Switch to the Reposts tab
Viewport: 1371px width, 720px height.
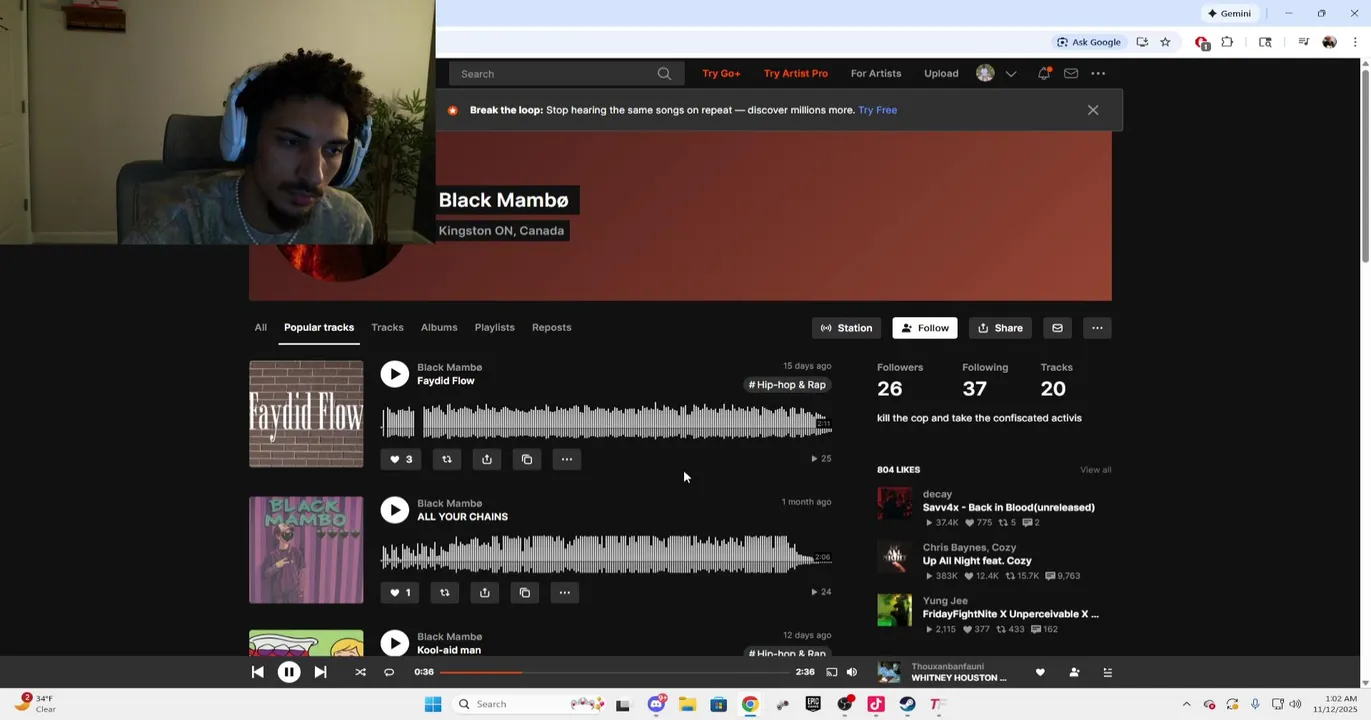[x=551, y=327]
